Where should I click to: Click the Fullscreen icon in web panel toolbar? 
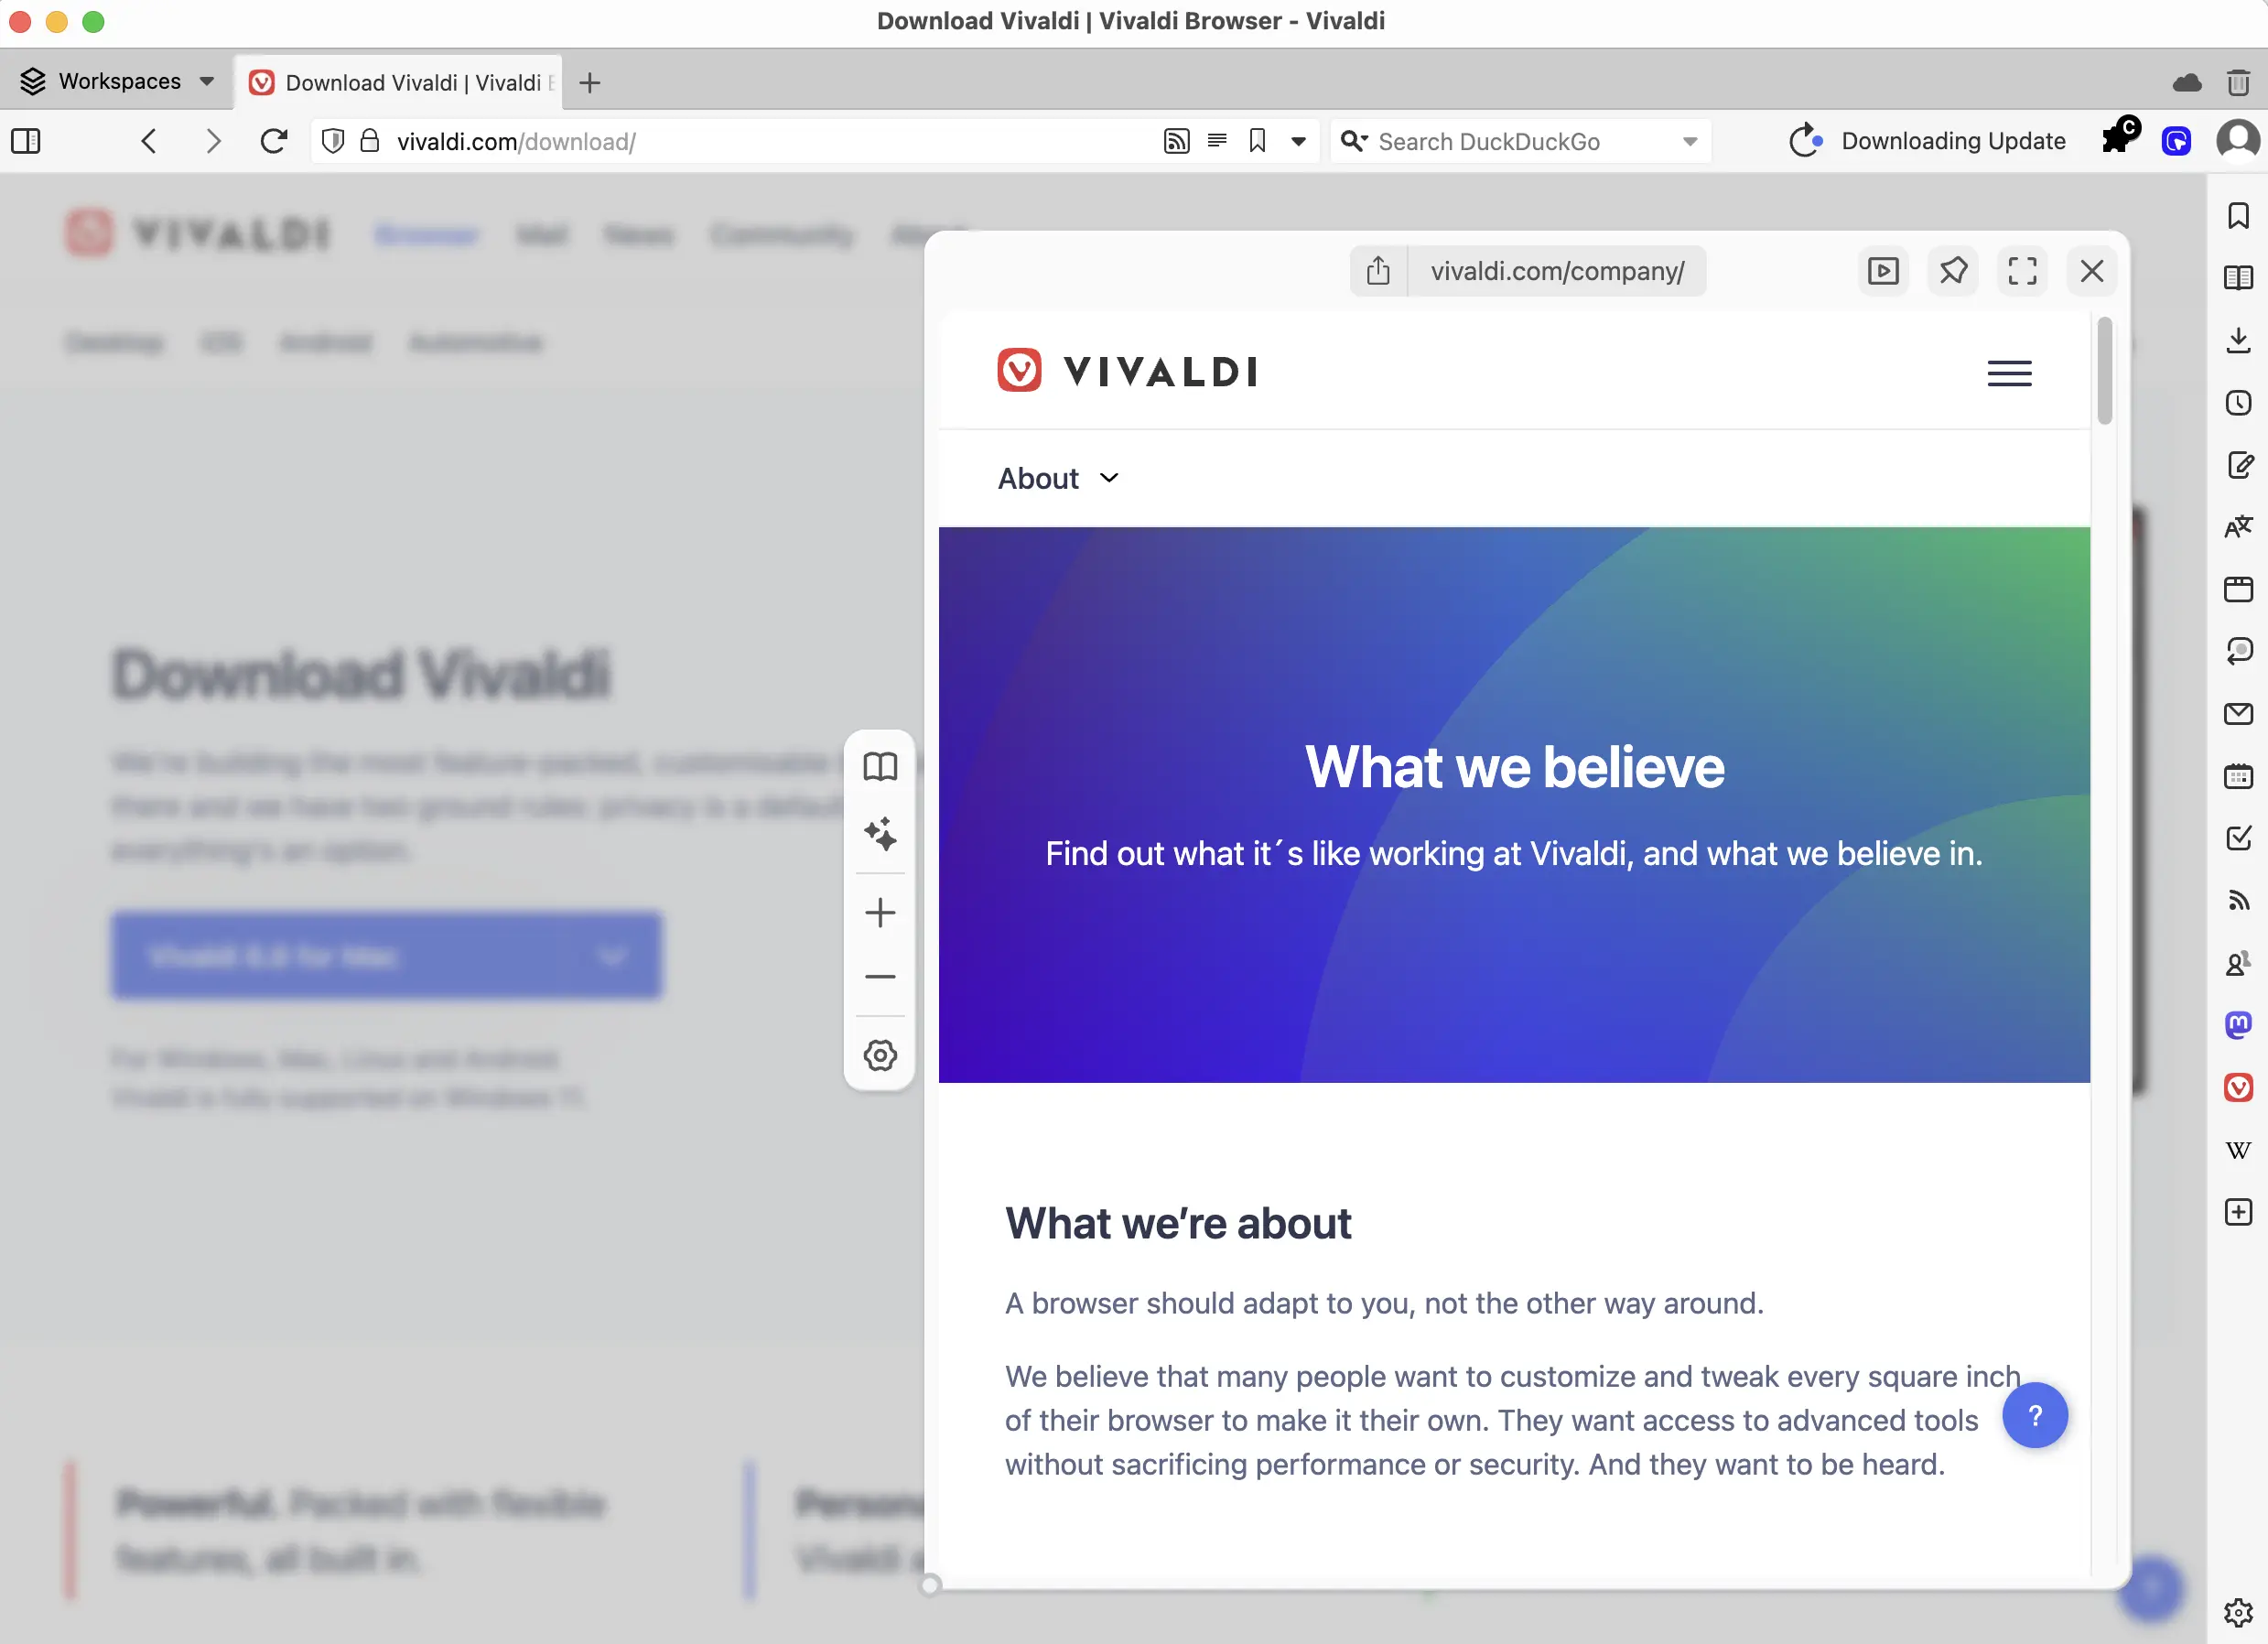(x=2024, y=271)
